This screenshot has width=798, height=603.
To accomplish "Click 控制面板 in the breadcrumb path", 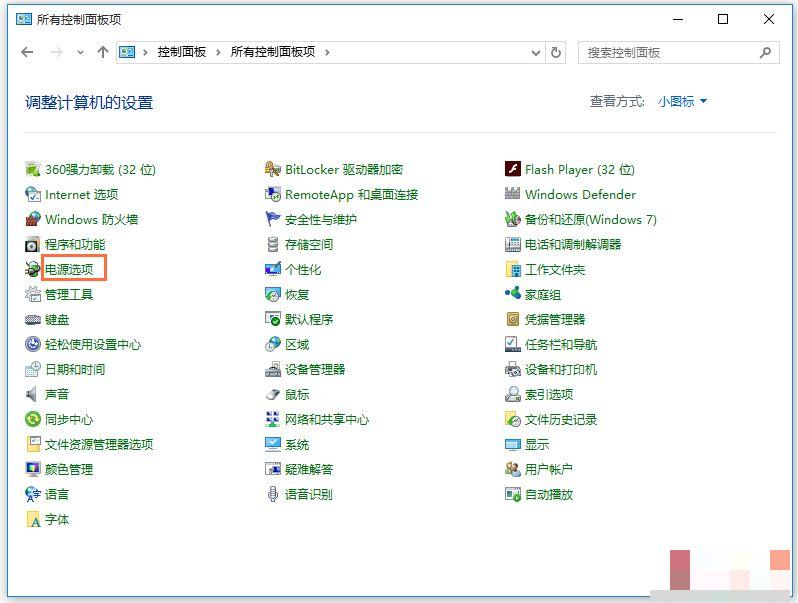I will [181, 52].
